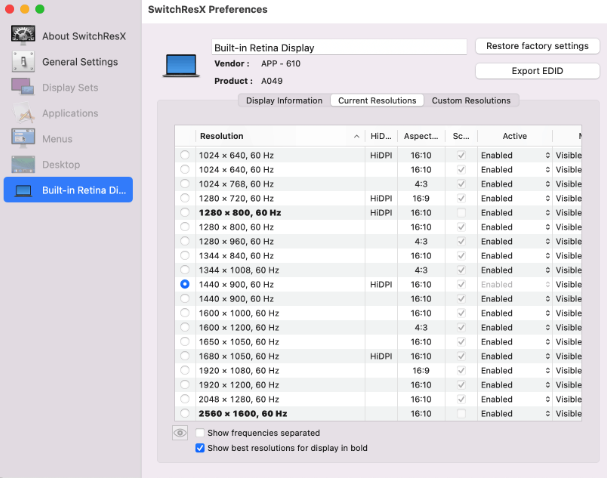Click the General Settings switch icon

pyautogui.click(x=23, y=62)
